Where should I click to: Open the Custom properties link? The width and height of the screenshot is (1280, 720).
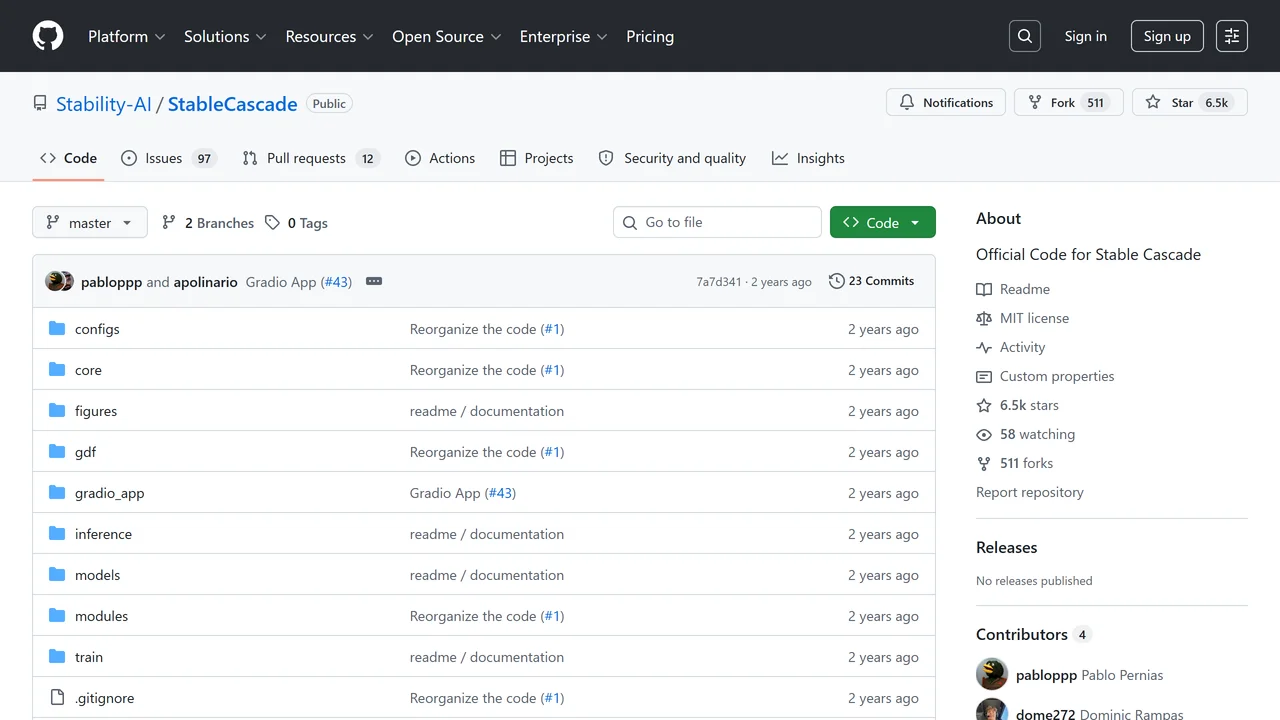1057,376
